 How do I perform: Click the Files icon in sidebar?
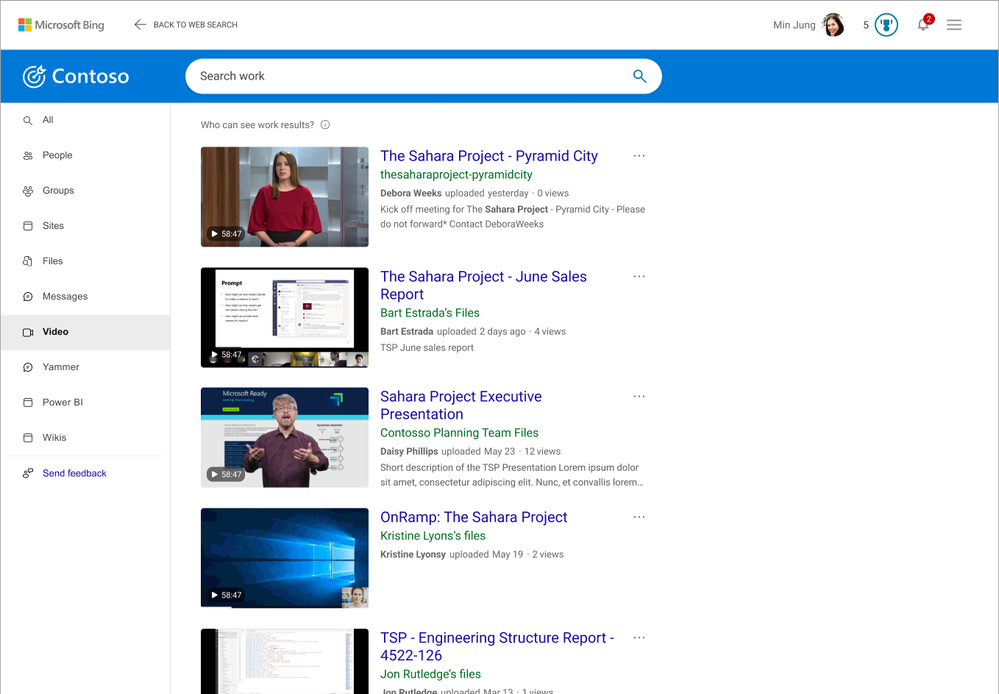click(x=27, y=261)
